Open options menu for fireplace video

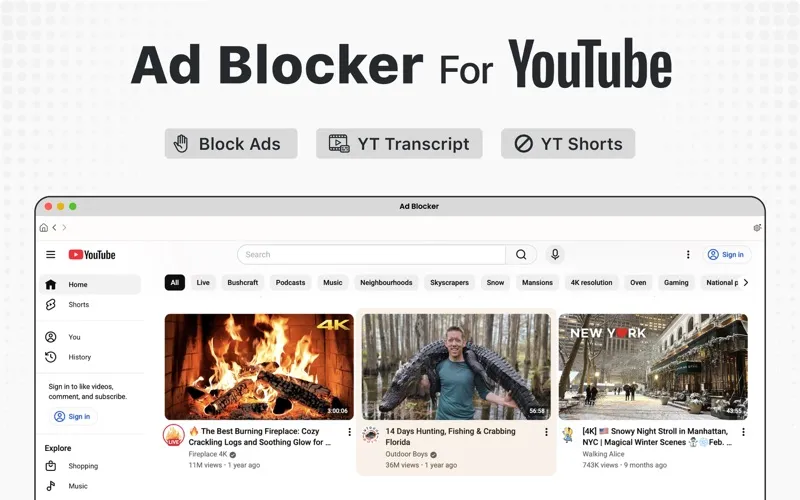[349, 432]
